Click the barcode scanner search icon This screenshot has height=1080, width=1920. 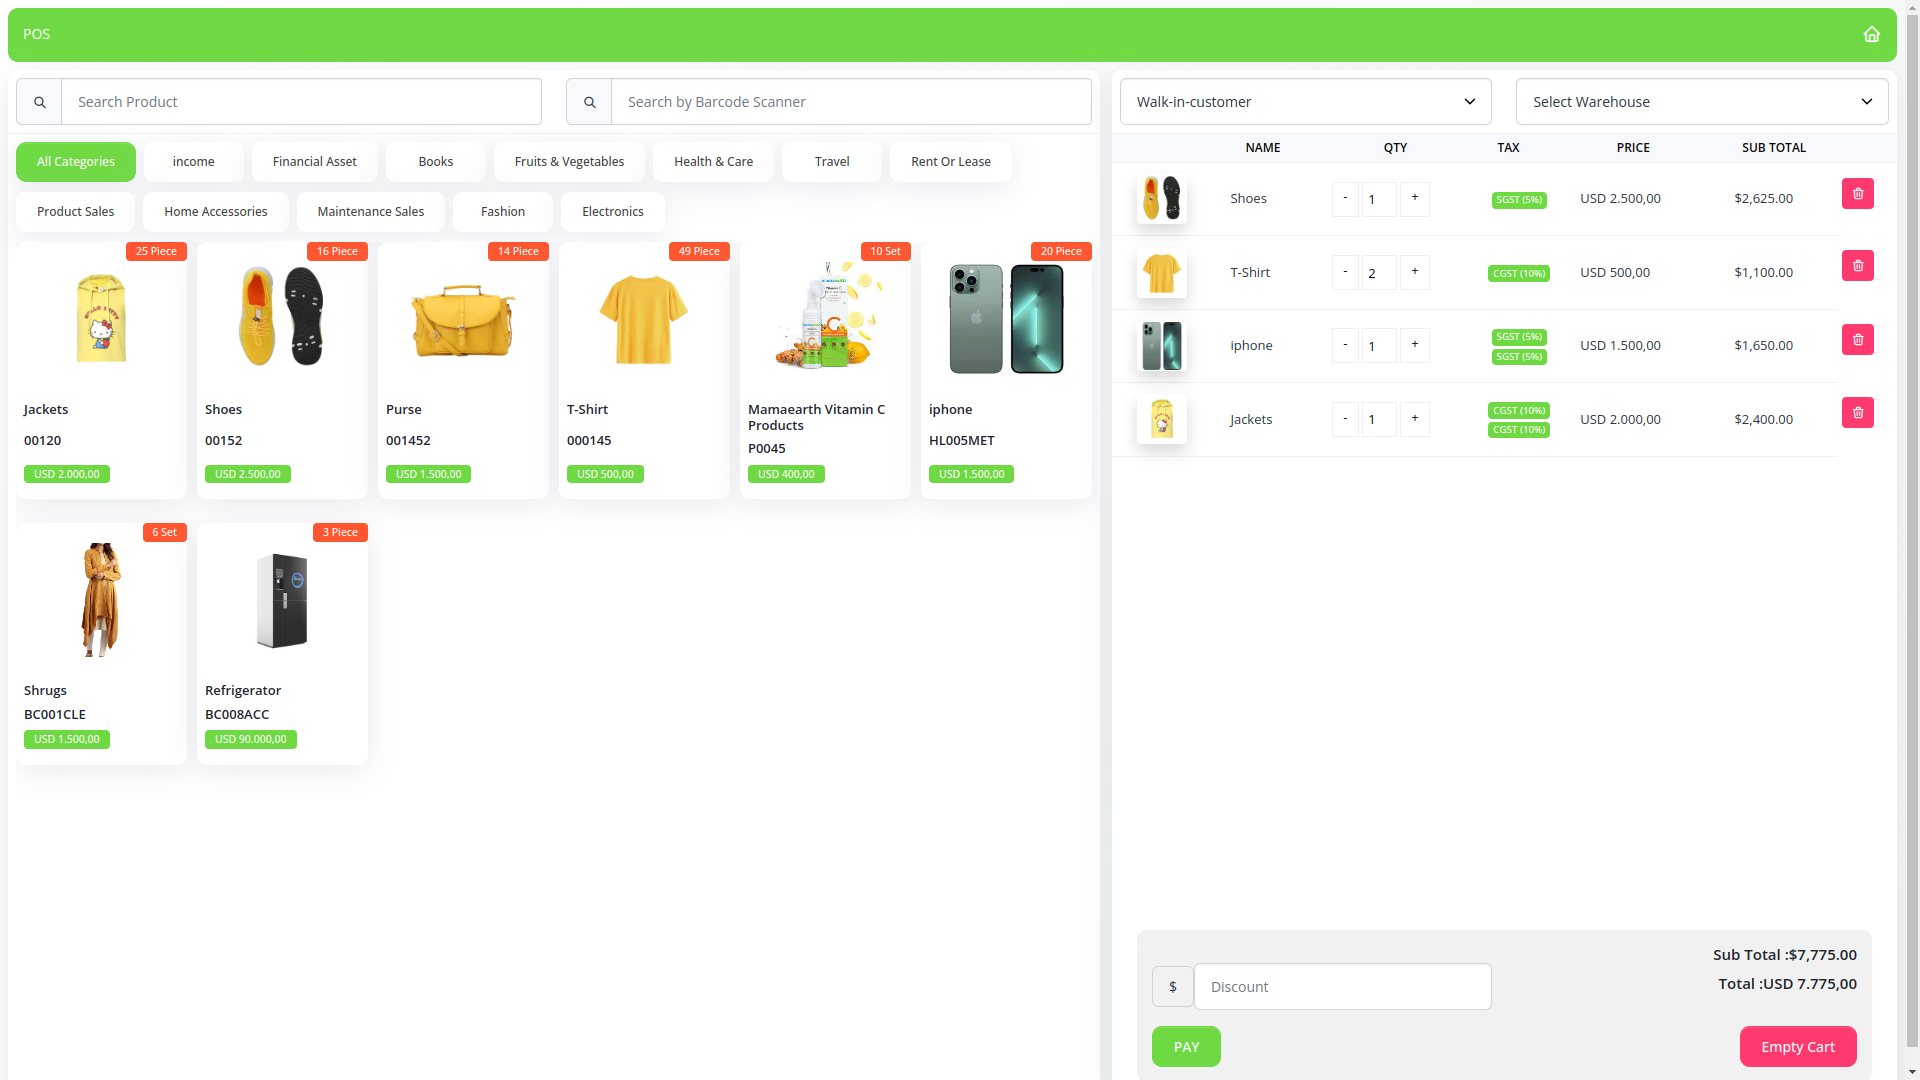(589, 102)
